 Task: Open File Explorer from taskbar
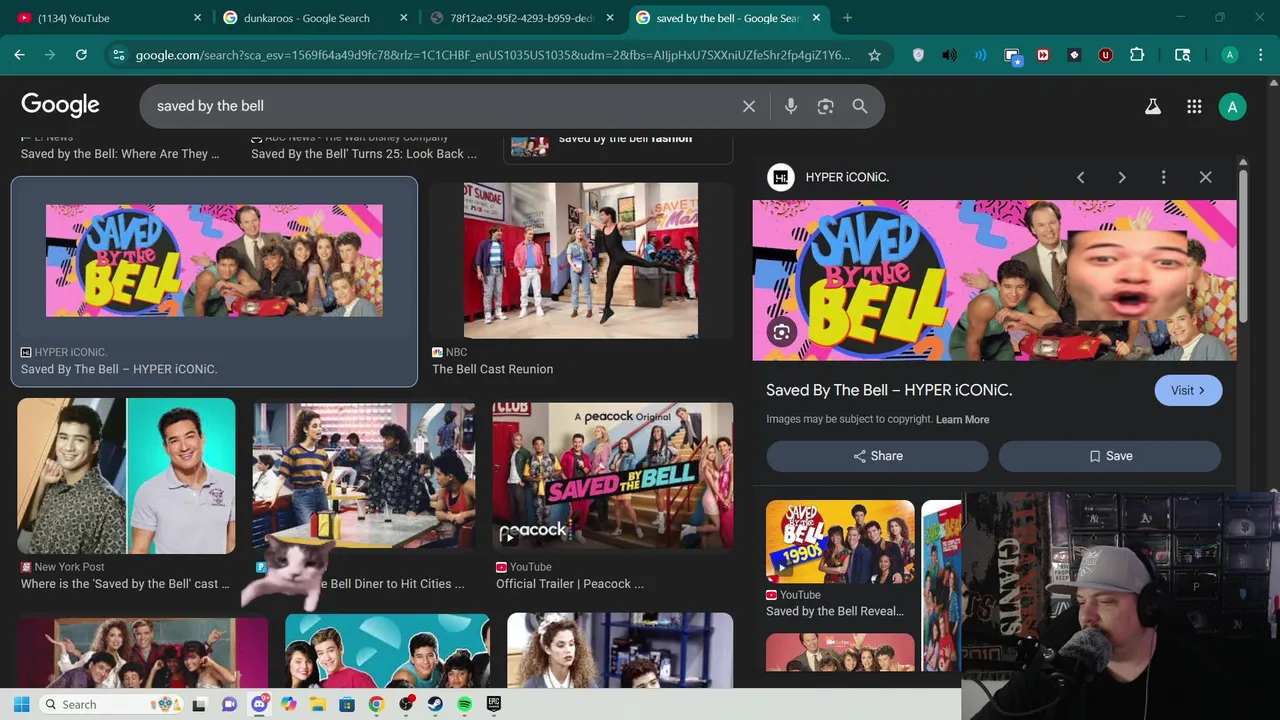[318, 704]
